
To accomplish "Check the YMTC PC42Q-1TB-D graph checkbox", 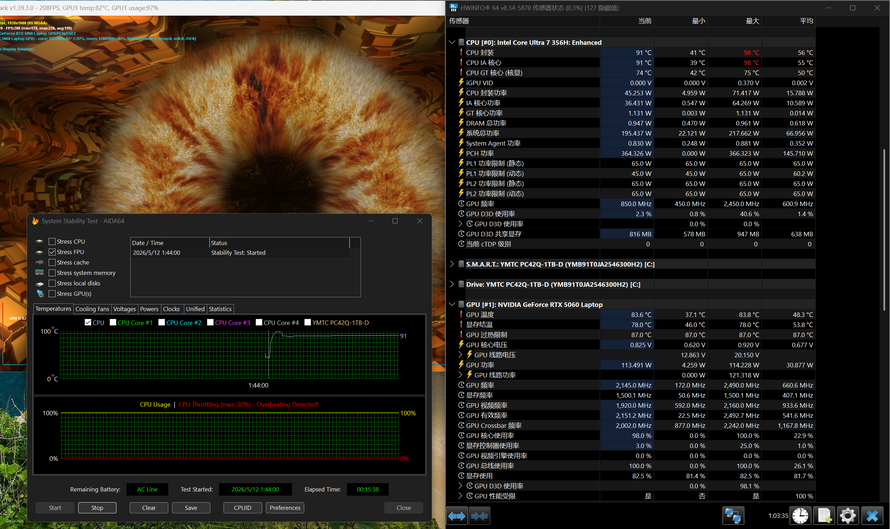I will 308,322.
